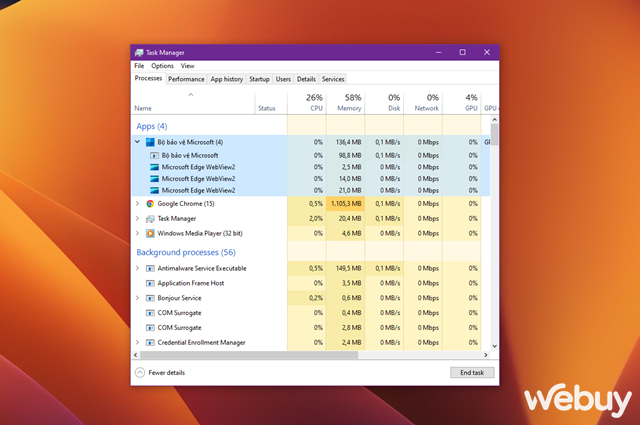Switch to the Users tab
640x425 pixels.
(x=283, y=79)
